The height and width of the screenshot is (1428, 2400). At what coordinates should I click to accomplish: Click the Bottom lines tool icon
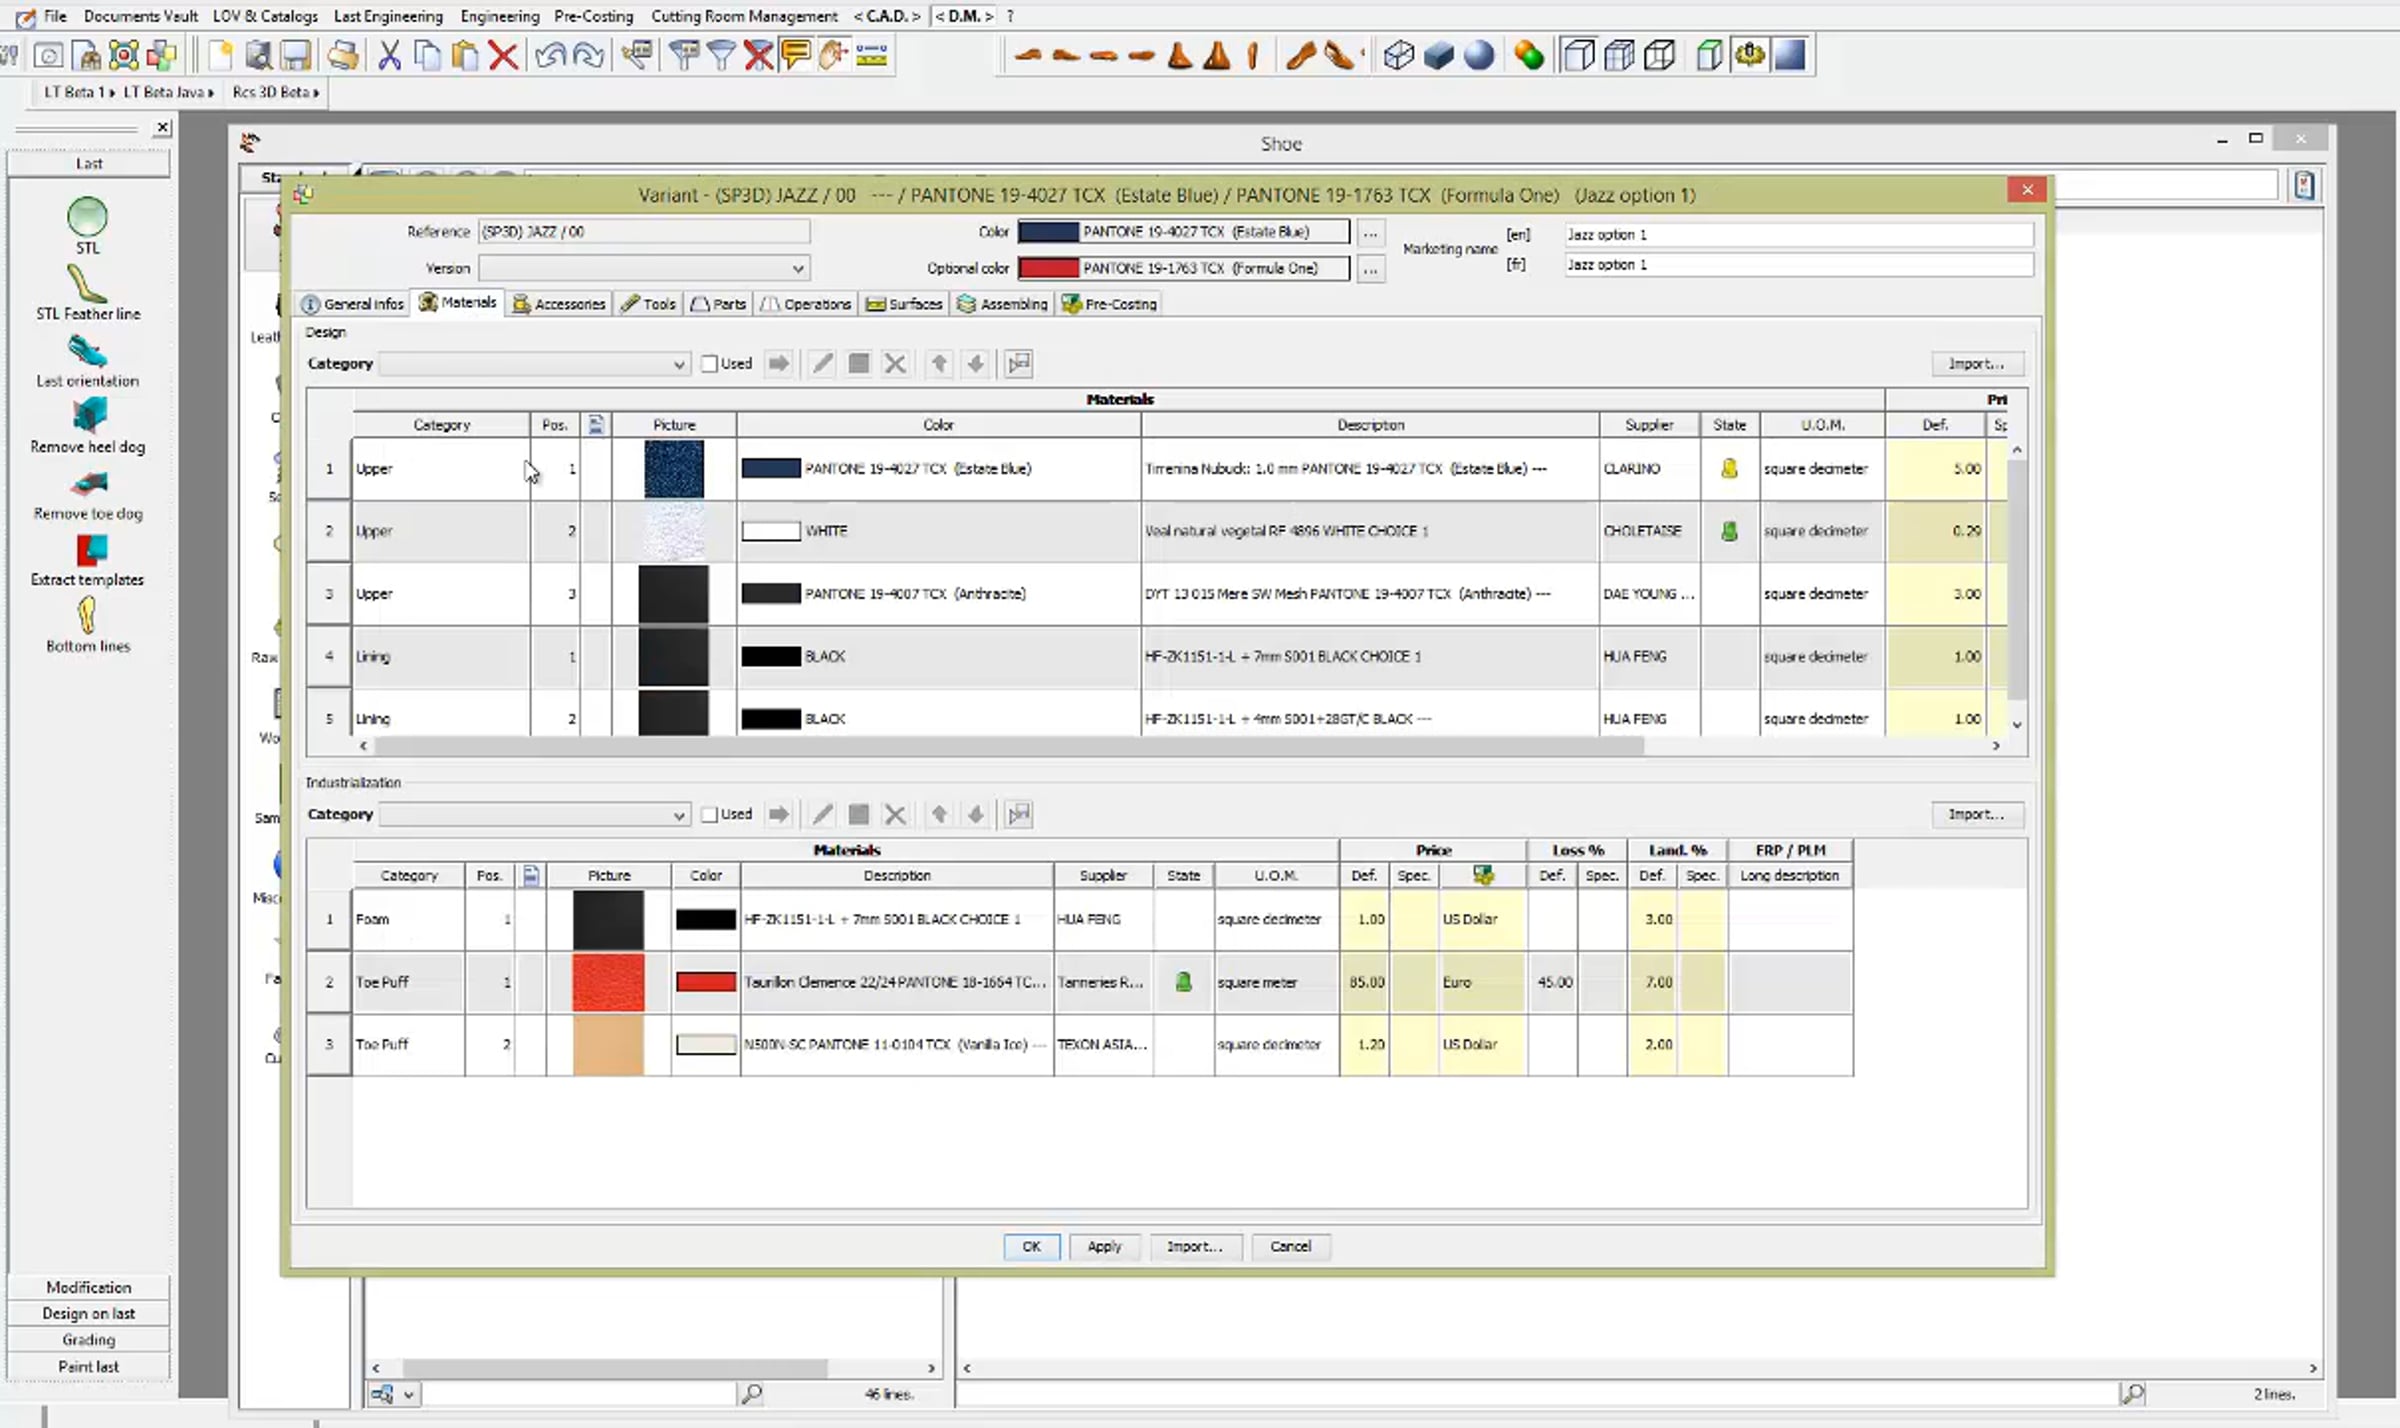click(x=87, y=616)
